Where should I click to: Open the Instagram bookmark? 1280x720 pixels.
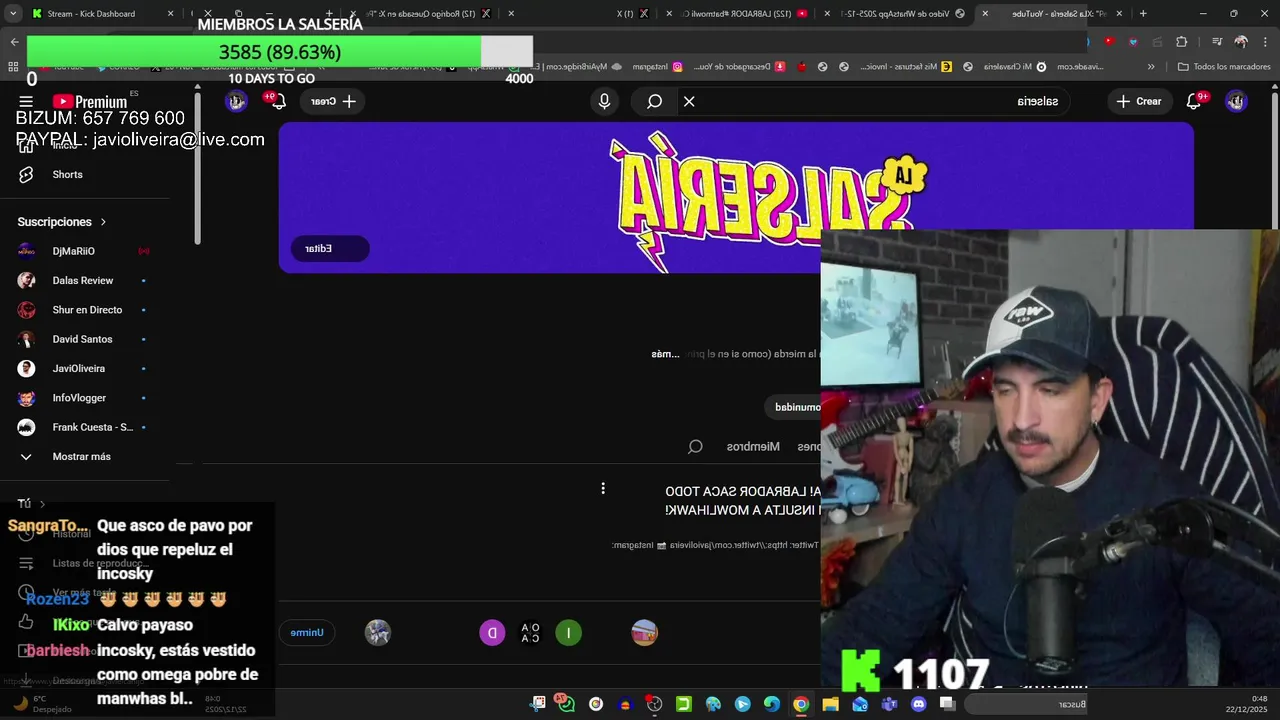coord(657,67)
